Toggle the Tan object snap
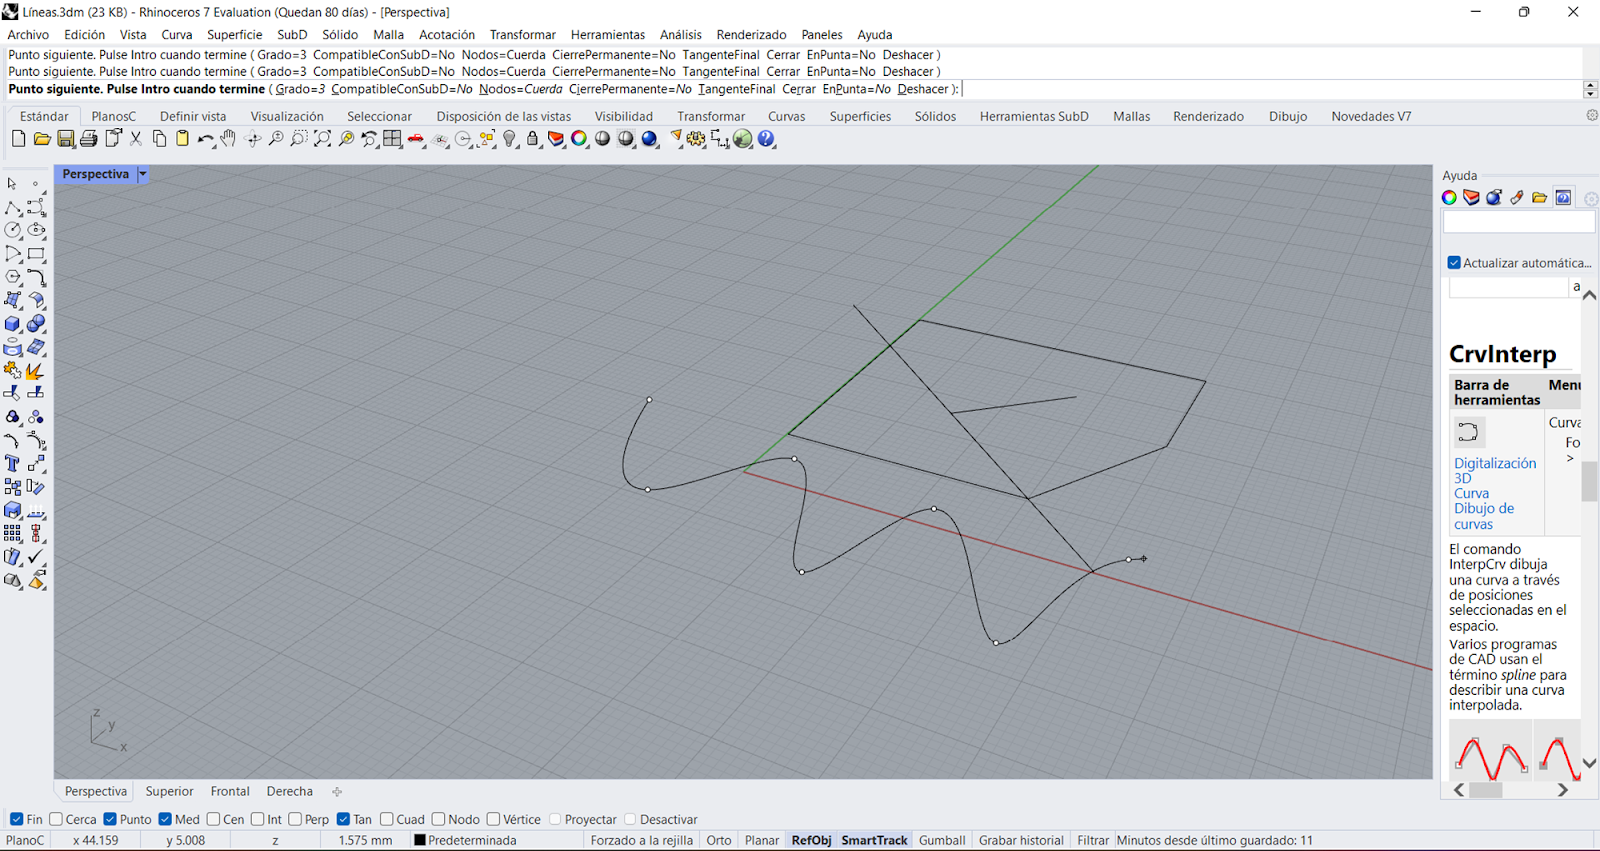This screenshot has width=1600, height=851. (x=343, y=819)
